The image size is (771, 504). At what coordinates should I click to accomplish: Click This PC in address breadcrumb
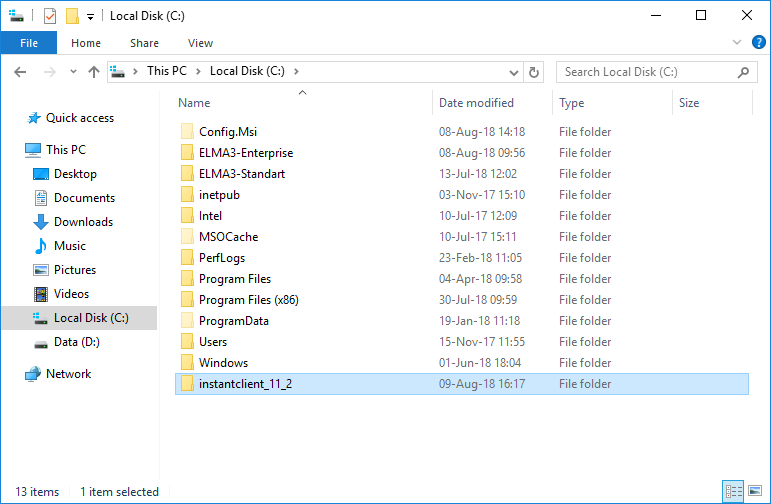point(165,71)
